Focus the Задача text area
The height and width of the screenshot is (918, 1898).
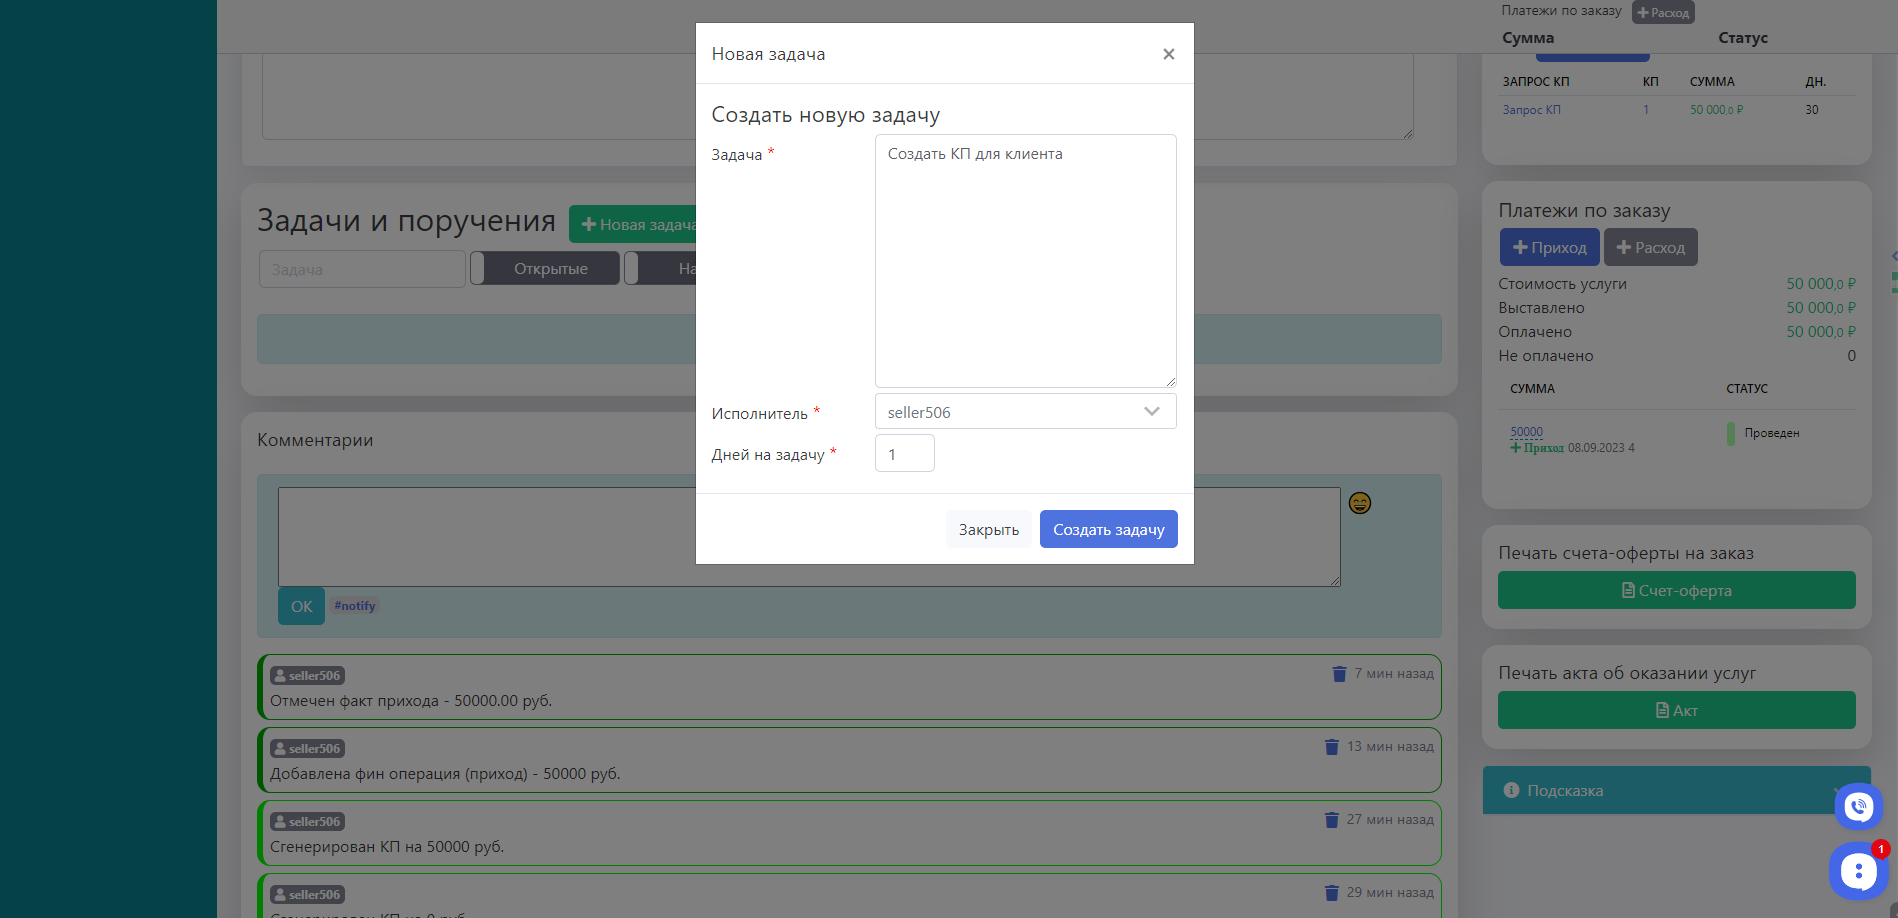coord(1025,260)
